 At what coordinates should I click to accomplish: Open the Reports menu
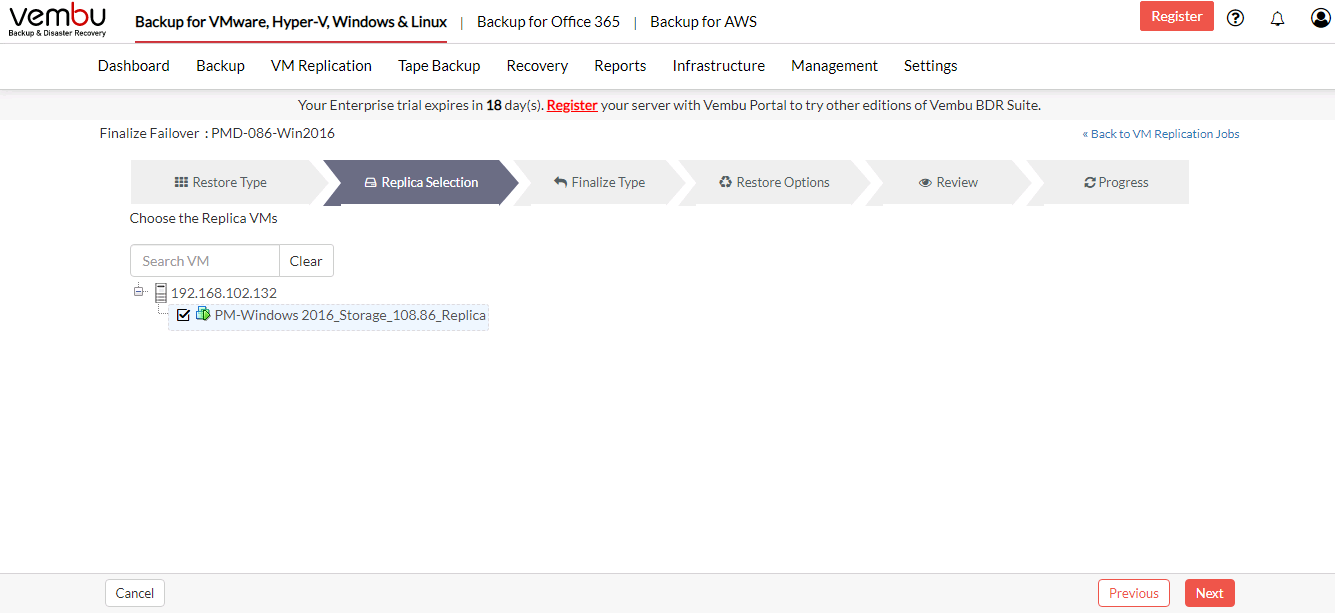pyautogui.click(x=620, y=66)
